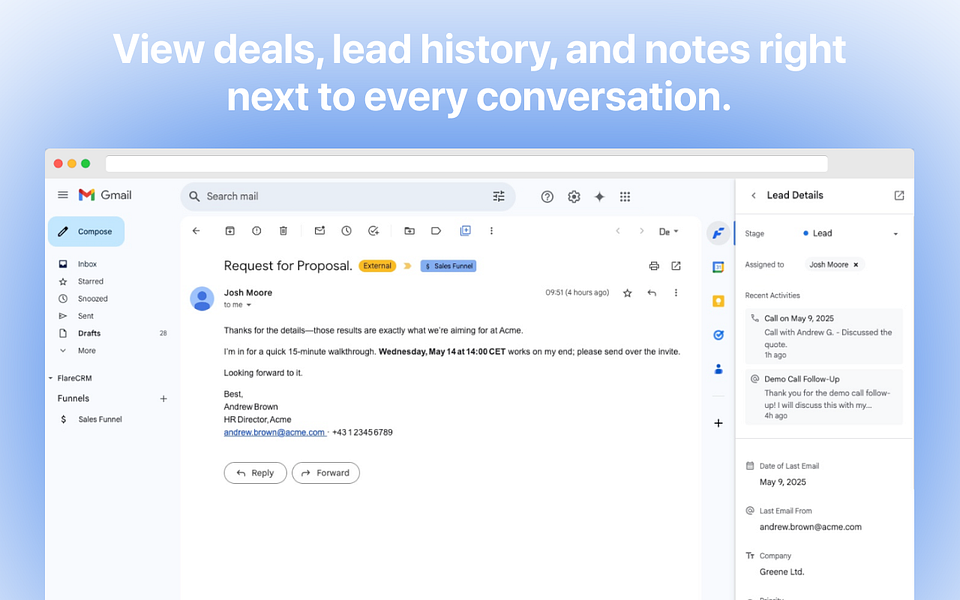Open the Gmail main menu hamburger
This screenshot has height=600, width=960.
coord(62,195)
